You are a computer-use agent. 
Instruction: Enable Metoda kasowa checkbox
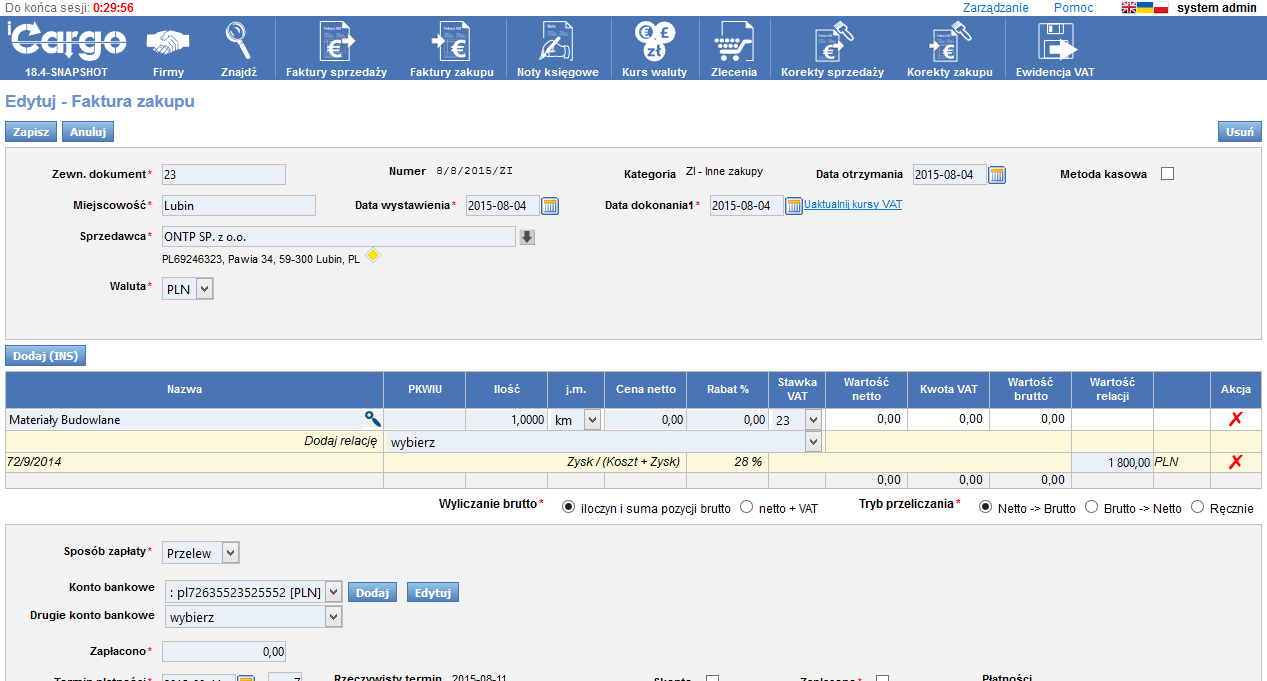[1167, 174]
